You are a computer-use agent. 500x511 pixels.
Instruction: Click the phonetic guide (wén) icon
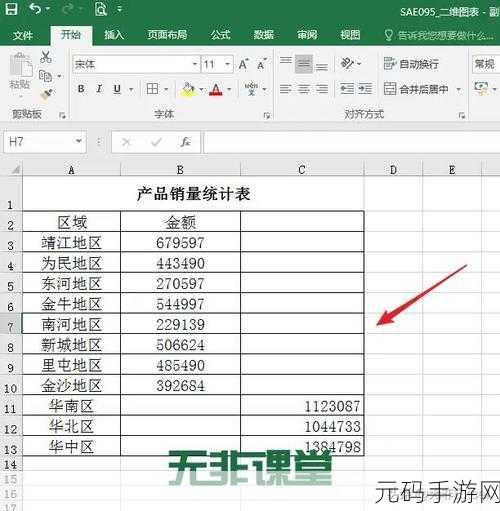click(x=251, y=89)
